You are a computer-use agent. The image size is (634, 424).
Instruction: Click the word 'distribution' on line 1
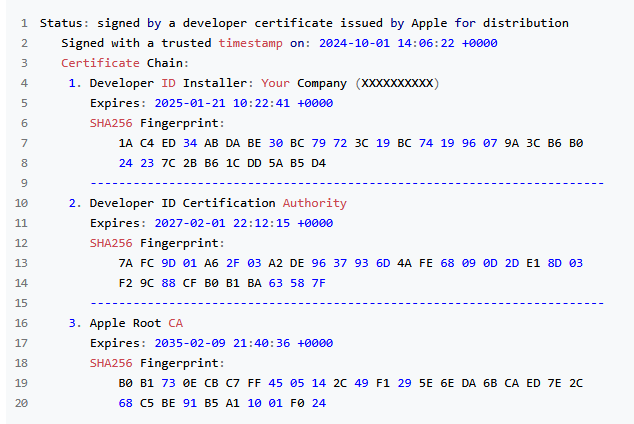pos(526,23)
